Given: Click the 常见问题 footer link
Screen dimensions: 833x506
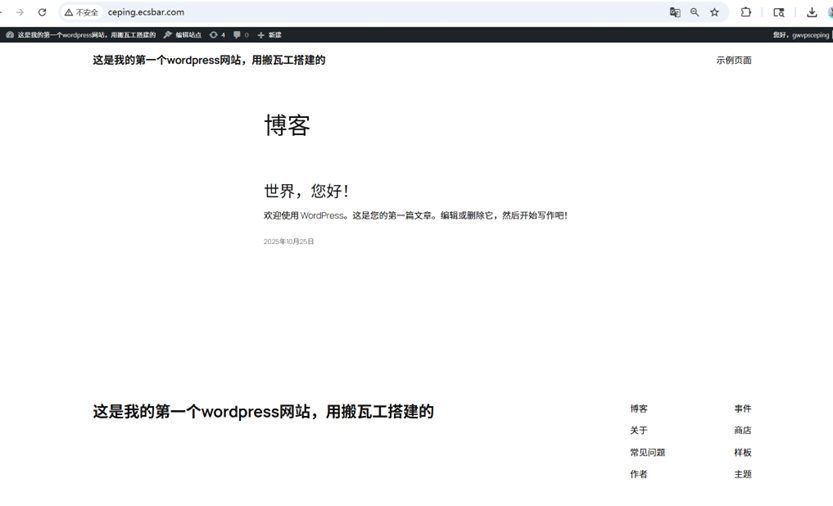Looking at the screenshot, I should click(x=647, y=453).
